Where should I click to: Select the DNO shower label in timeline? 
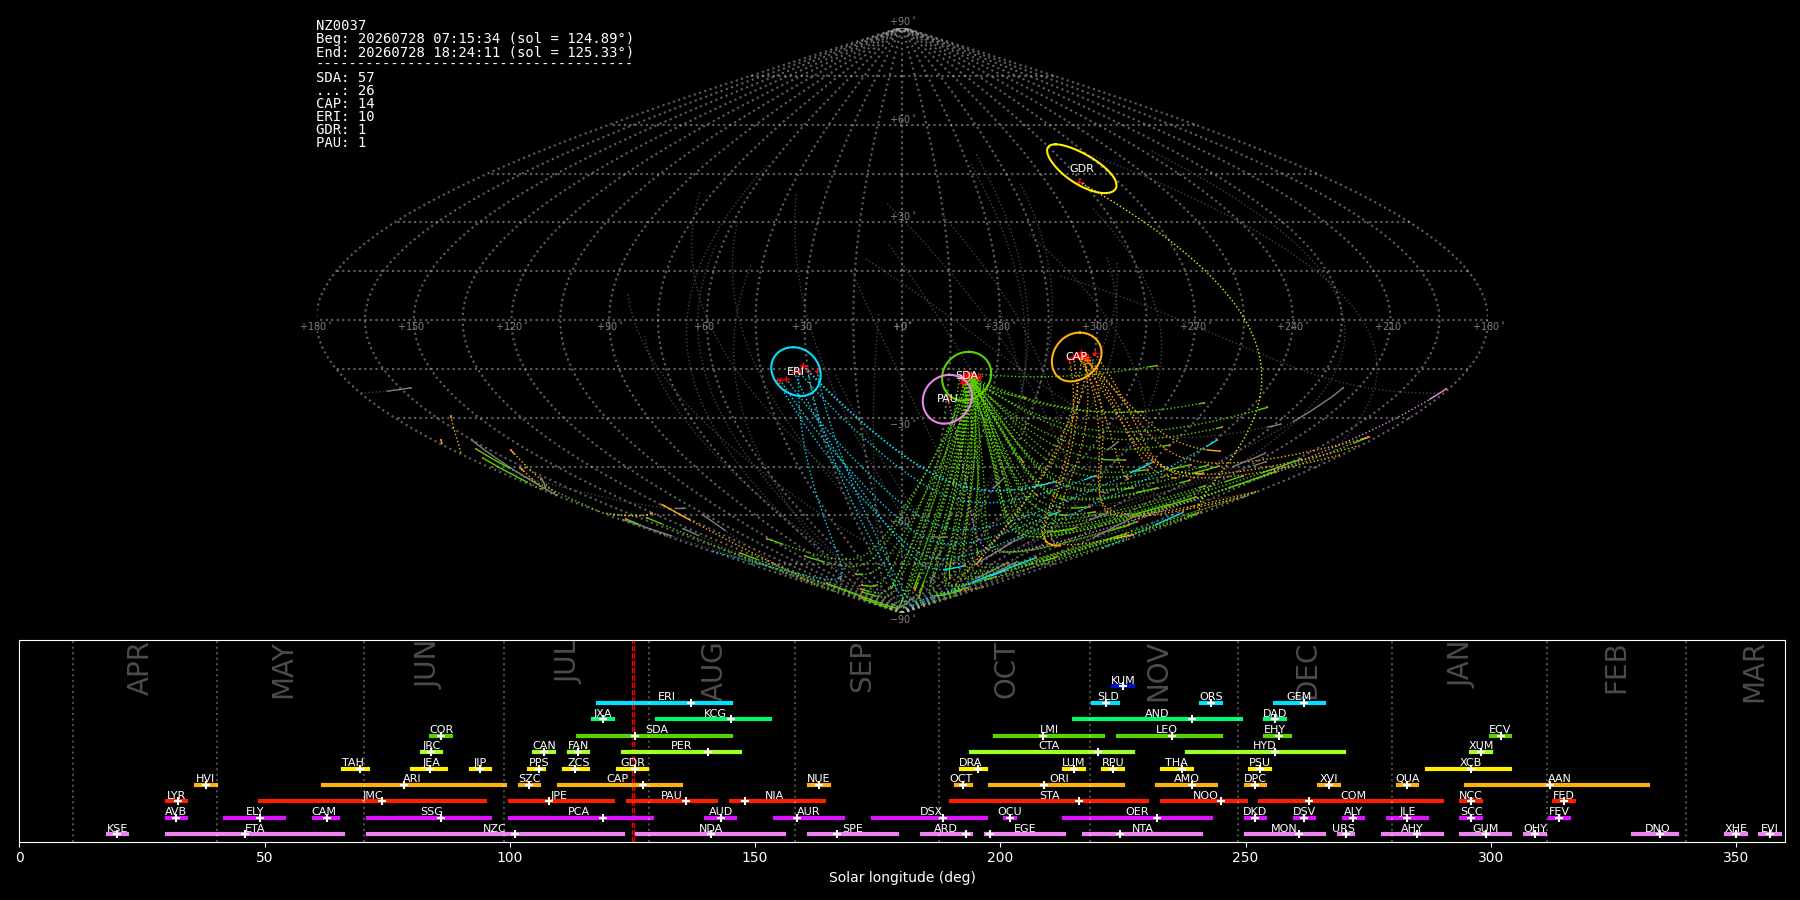[1658, 829]
